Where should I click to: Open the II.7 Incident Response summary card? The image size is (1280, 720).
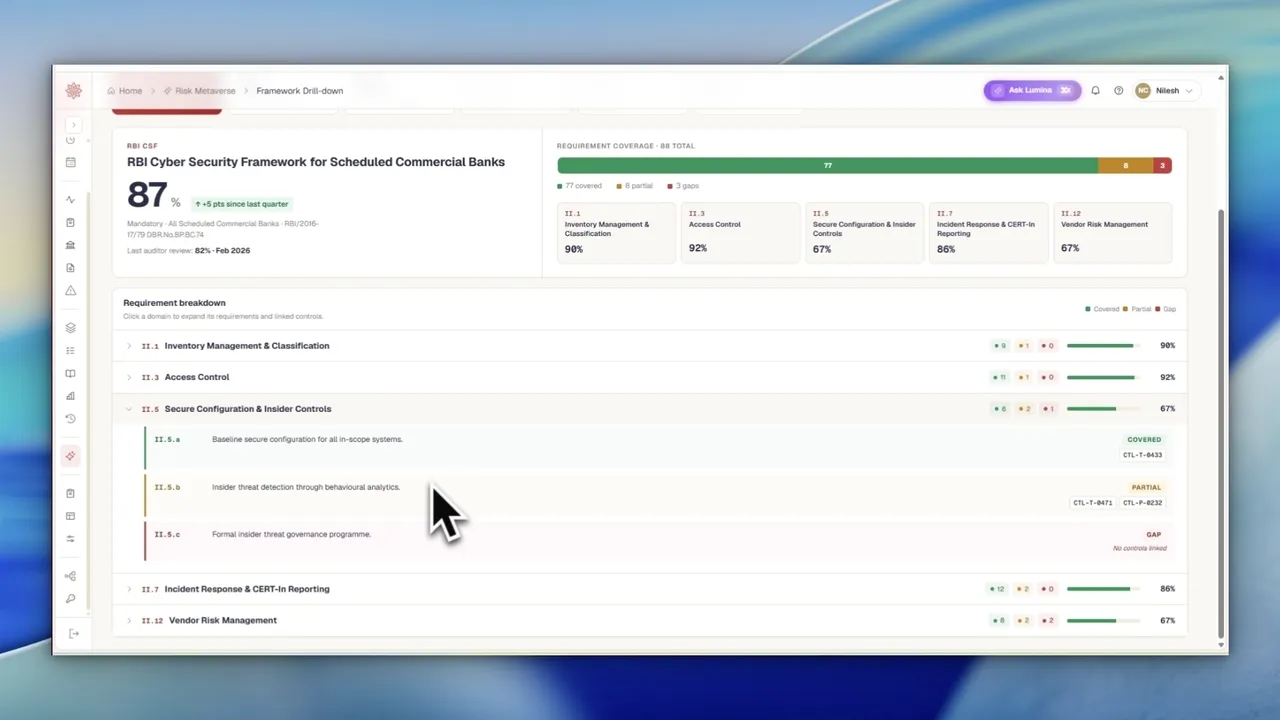coord(988,233)
